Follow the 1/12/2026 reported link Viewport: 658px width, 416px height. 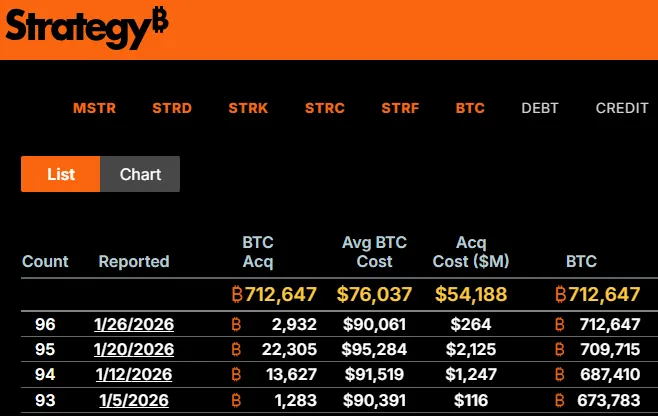[x=134, y=374]
